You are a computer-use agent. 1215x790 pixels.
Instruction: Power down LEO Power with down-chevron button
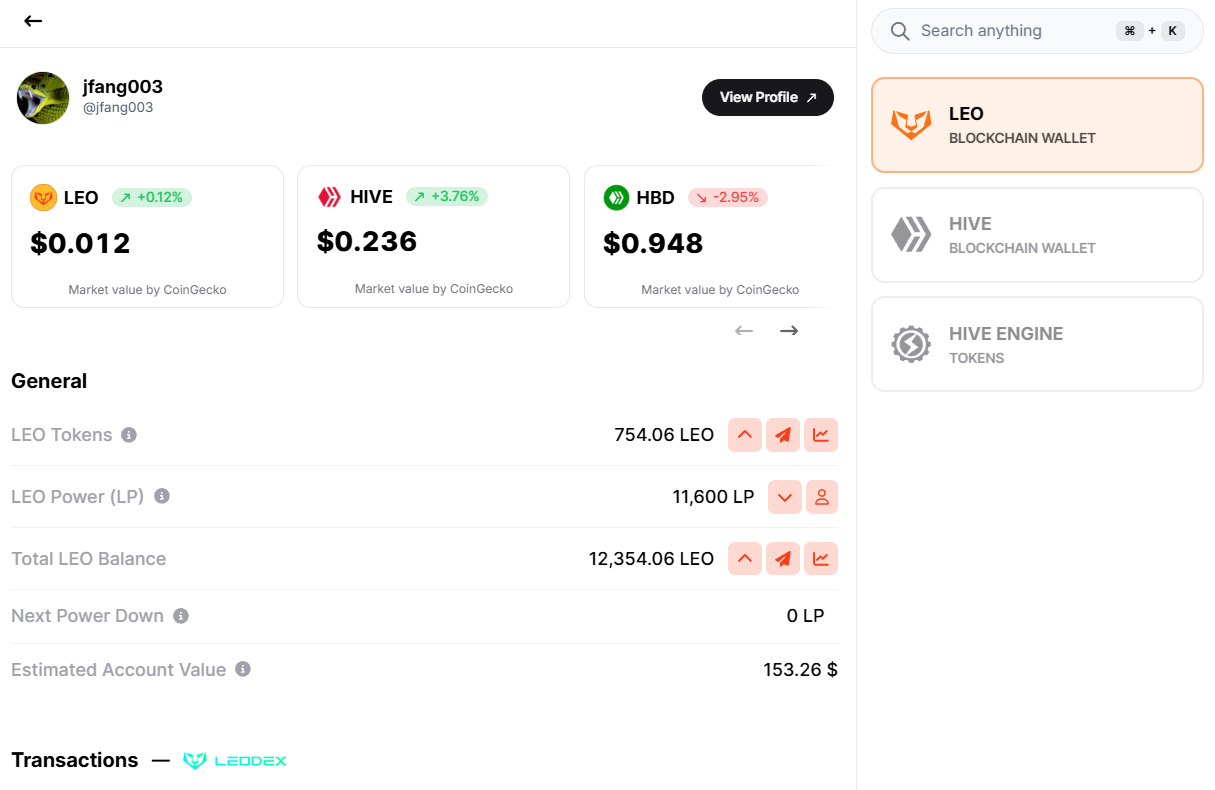coord(785,497)
